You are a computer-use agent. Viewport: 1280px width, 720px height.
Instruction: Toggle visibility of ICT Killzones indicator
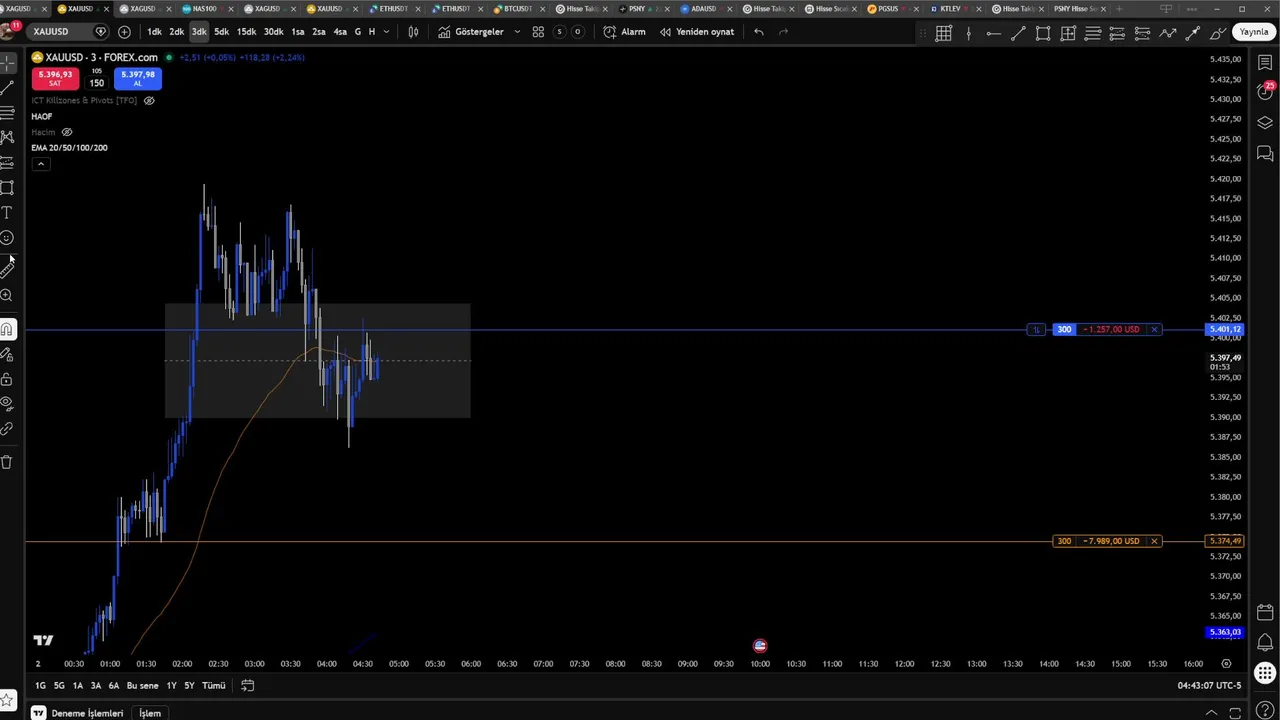(149, 101)
